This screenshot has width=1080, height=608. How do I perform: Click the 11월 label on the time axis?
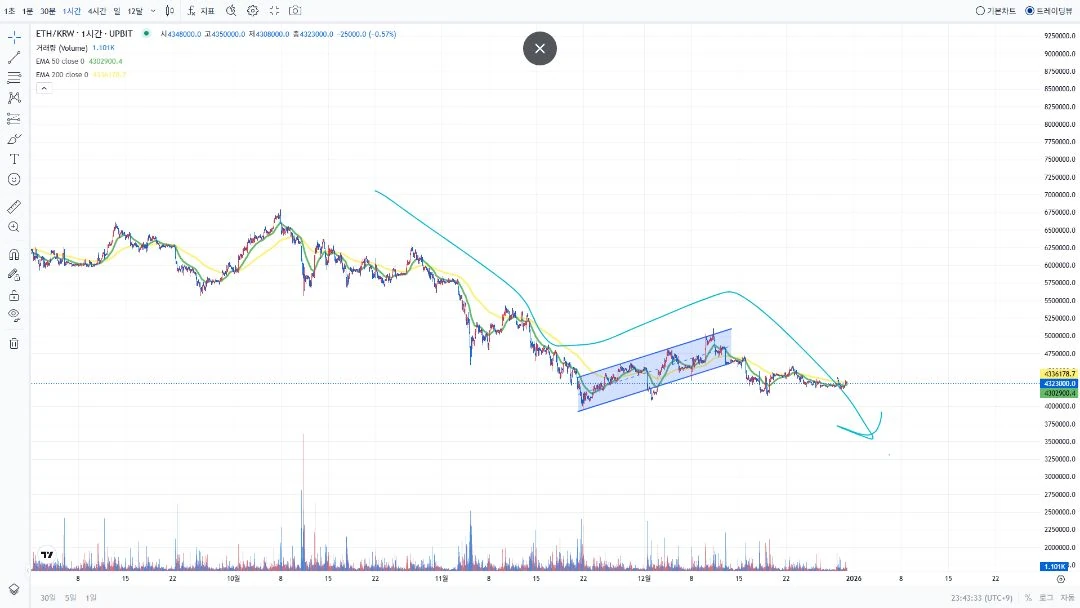(442, 578)
